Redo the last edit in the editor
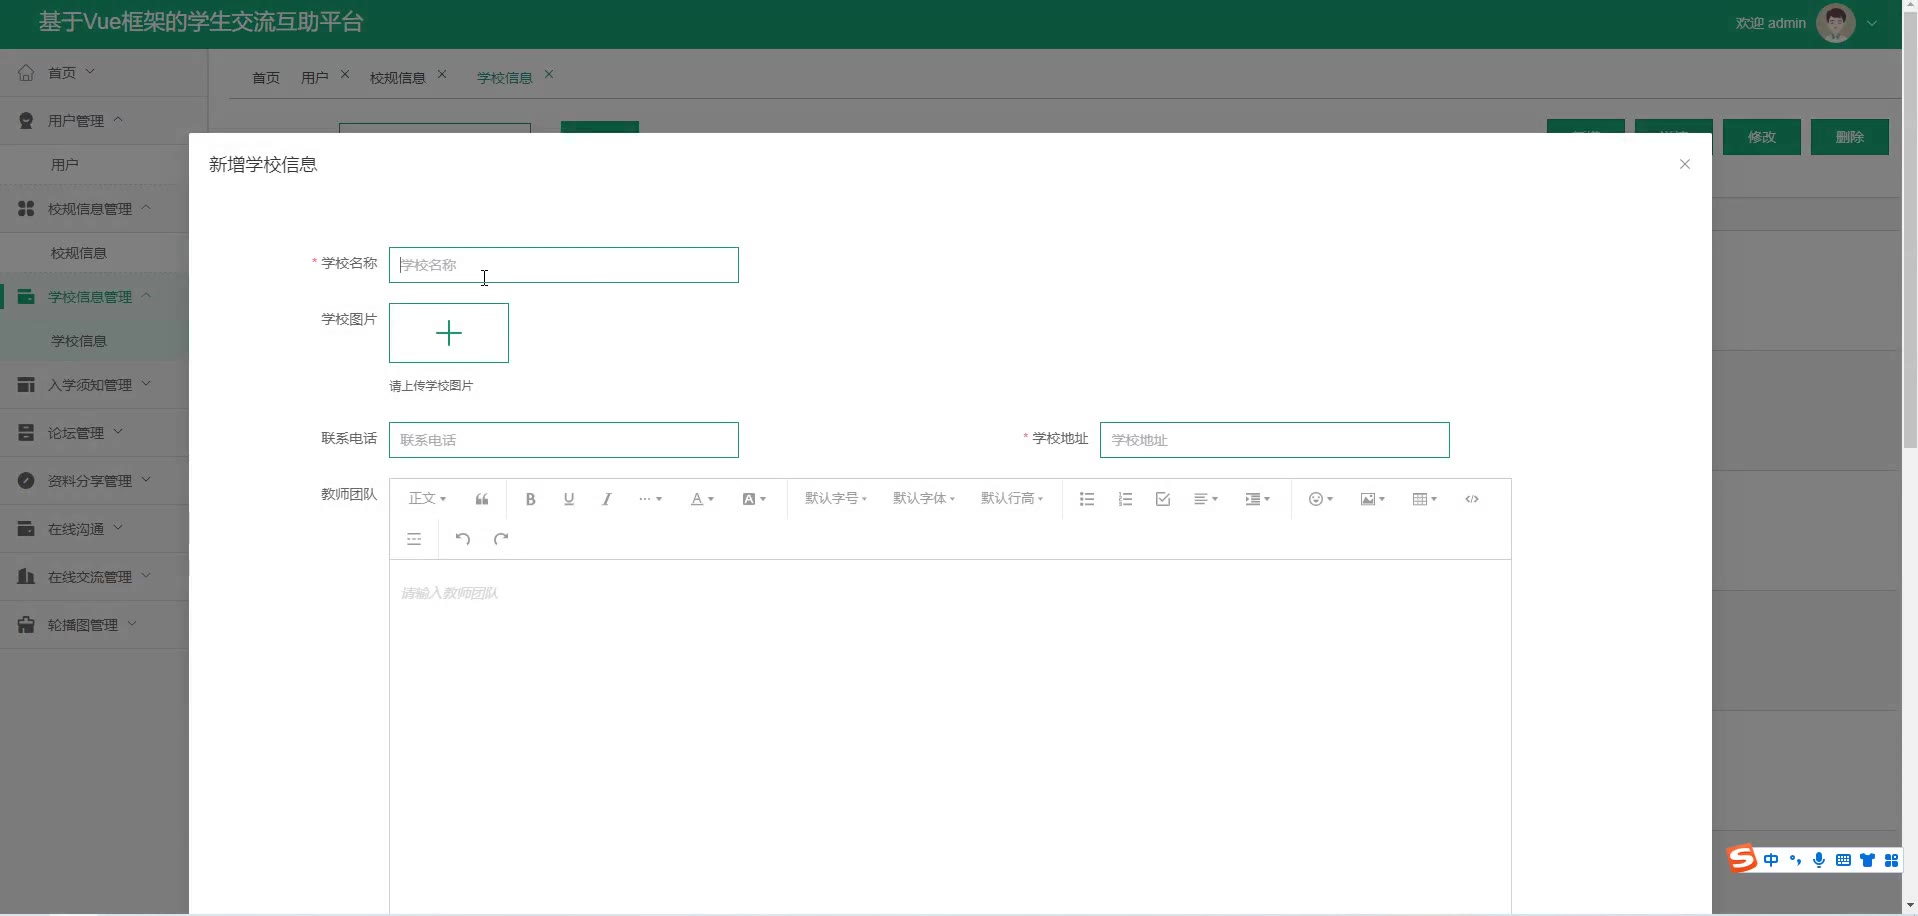This screenshot has height=916, width=1918. coord(501,539)
